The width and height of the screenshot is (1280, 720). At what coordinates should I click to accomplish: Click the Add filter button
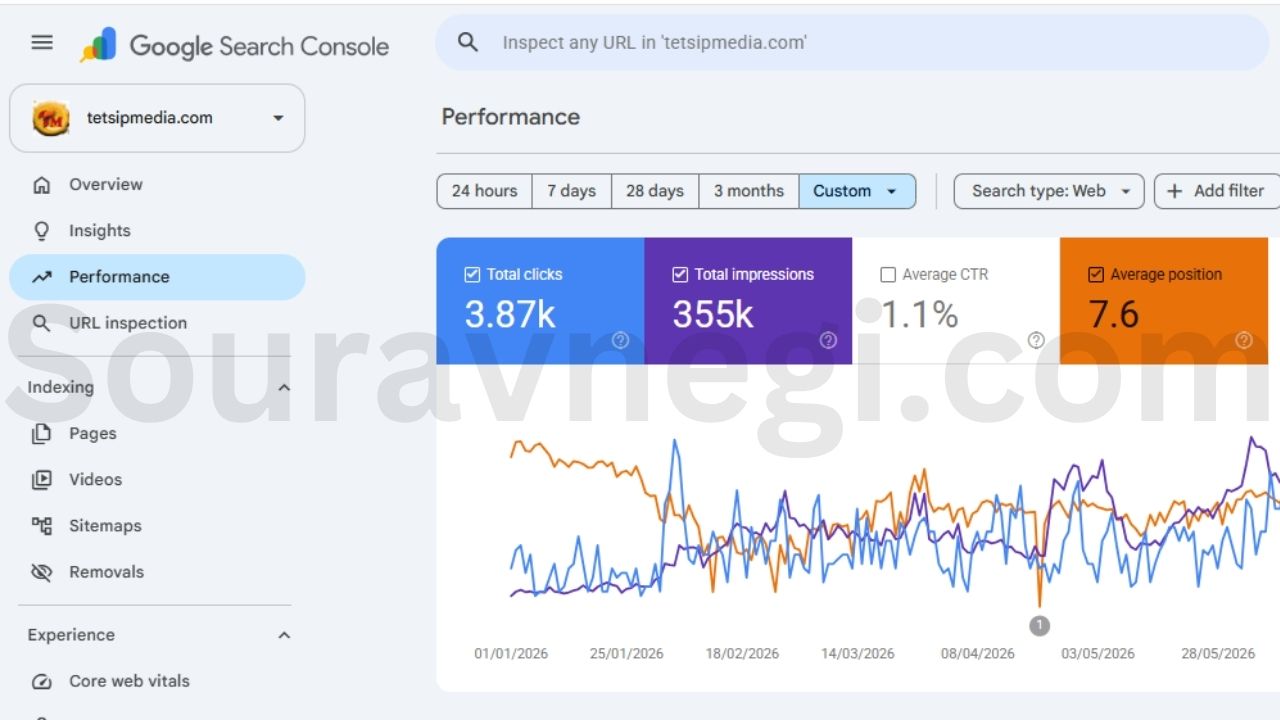coord(1216,191)
